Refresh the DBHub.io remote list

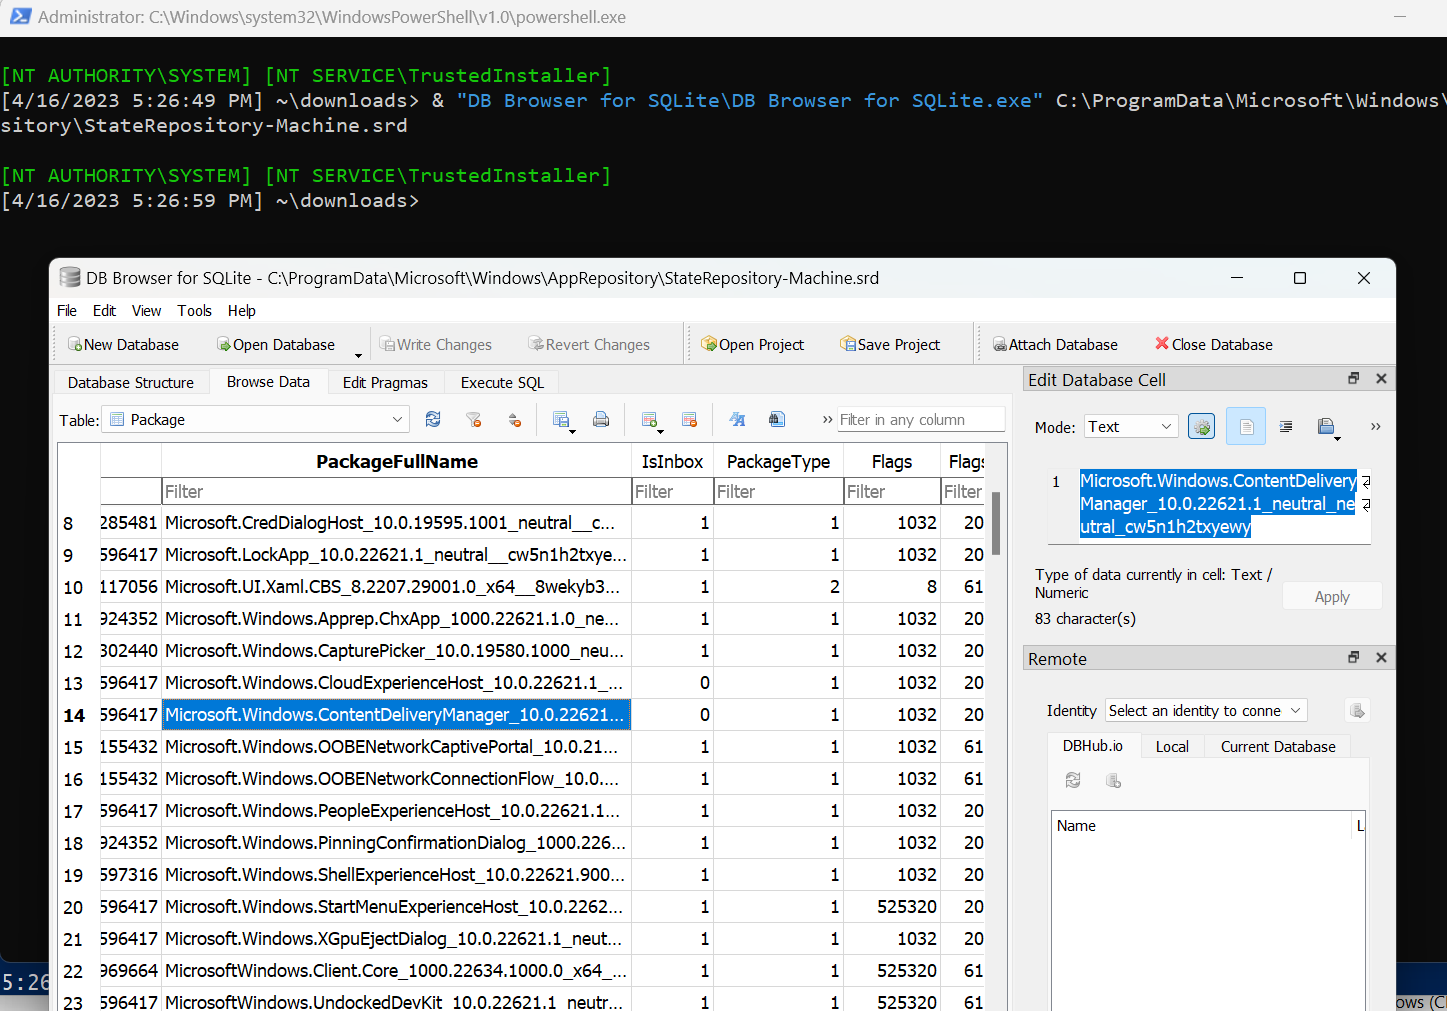coord(1073,781)
